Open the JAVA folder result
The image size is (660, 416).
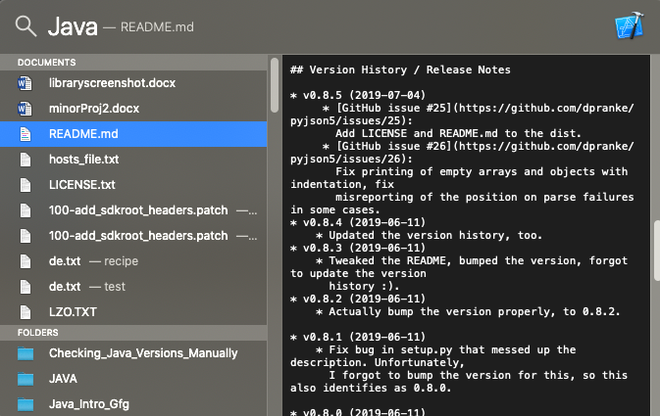click(x=133, y=379)
